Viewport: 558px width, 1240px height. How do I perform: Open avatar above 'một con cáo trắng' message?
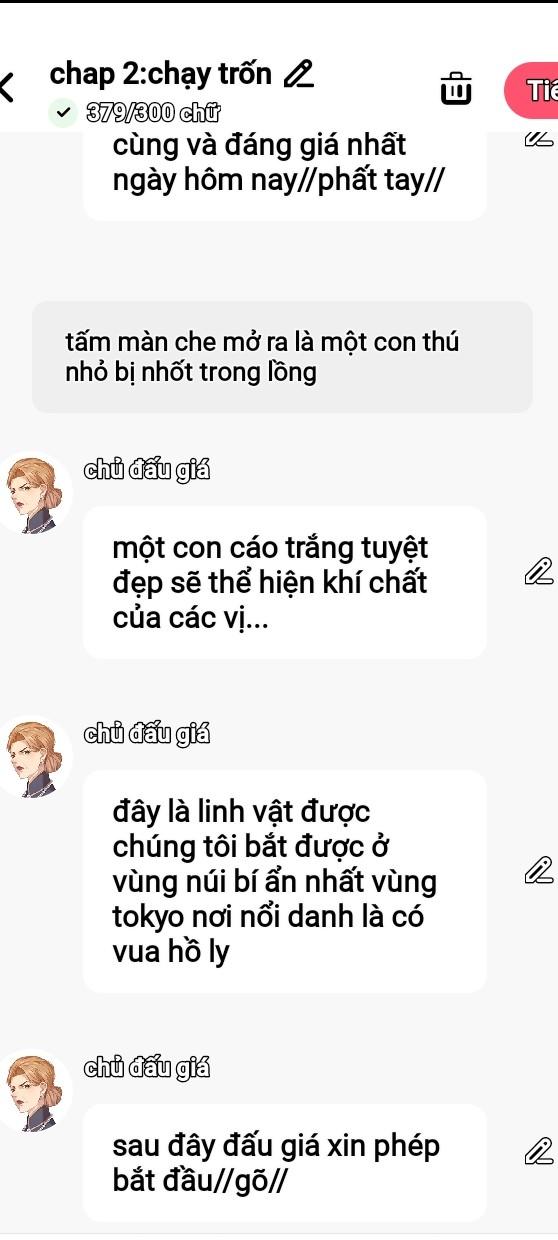(x=38, y=495)
